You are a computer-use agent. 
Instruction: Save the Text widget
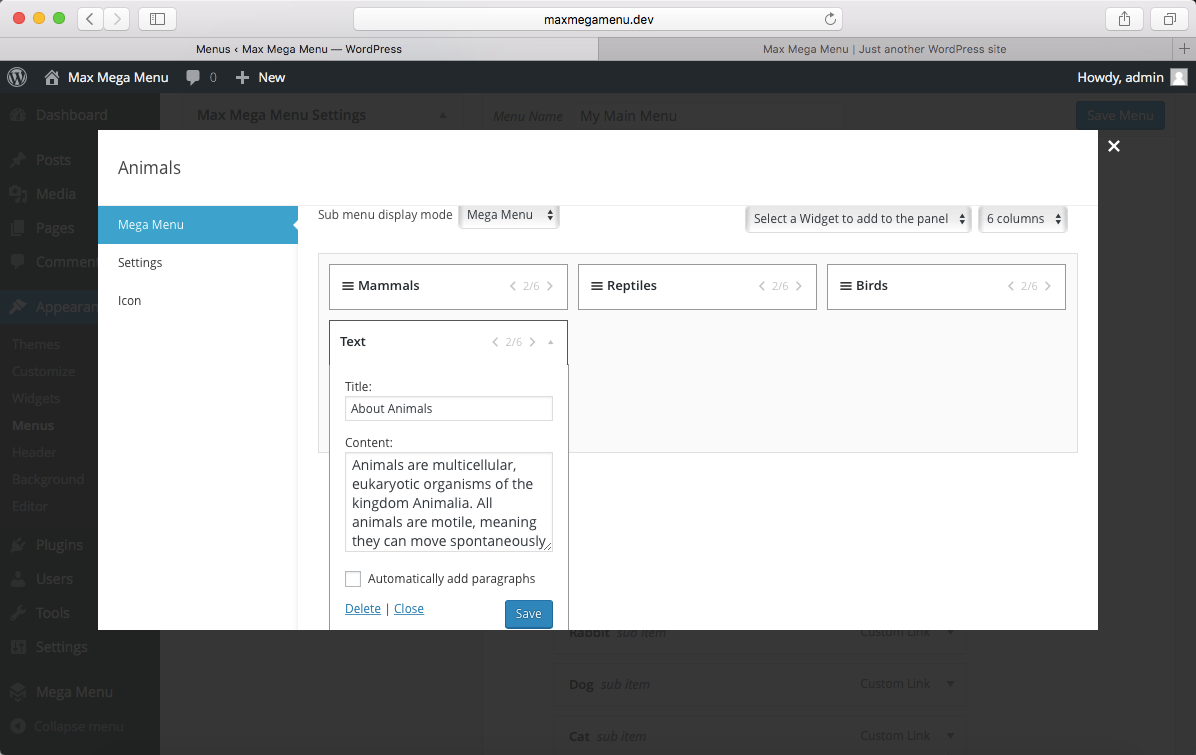point(529,614)
